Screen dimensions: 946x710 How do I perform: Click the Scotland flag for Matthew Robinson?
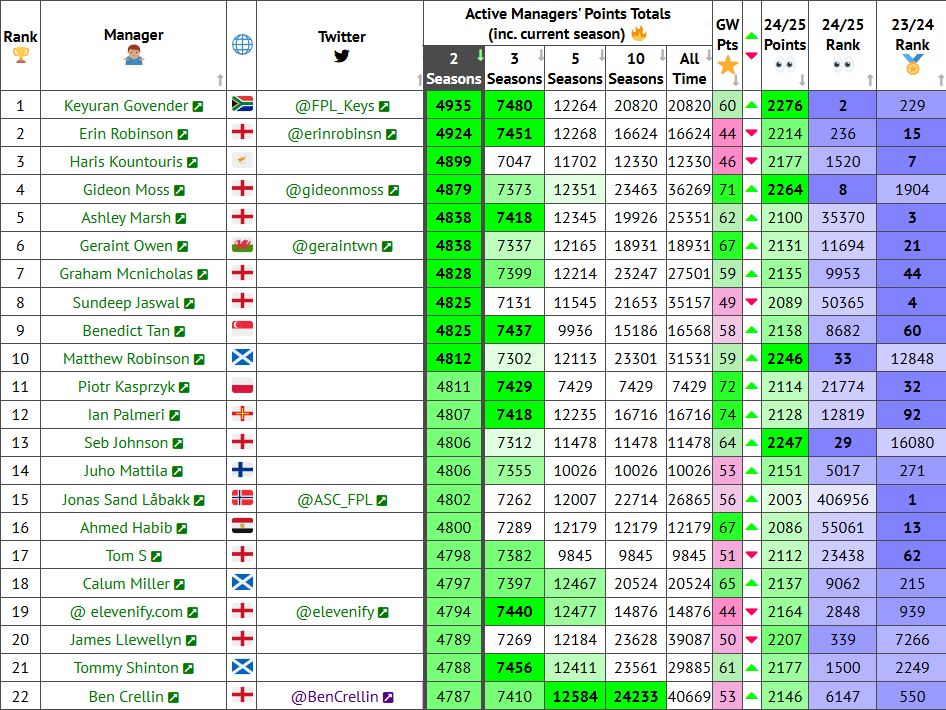242,357
